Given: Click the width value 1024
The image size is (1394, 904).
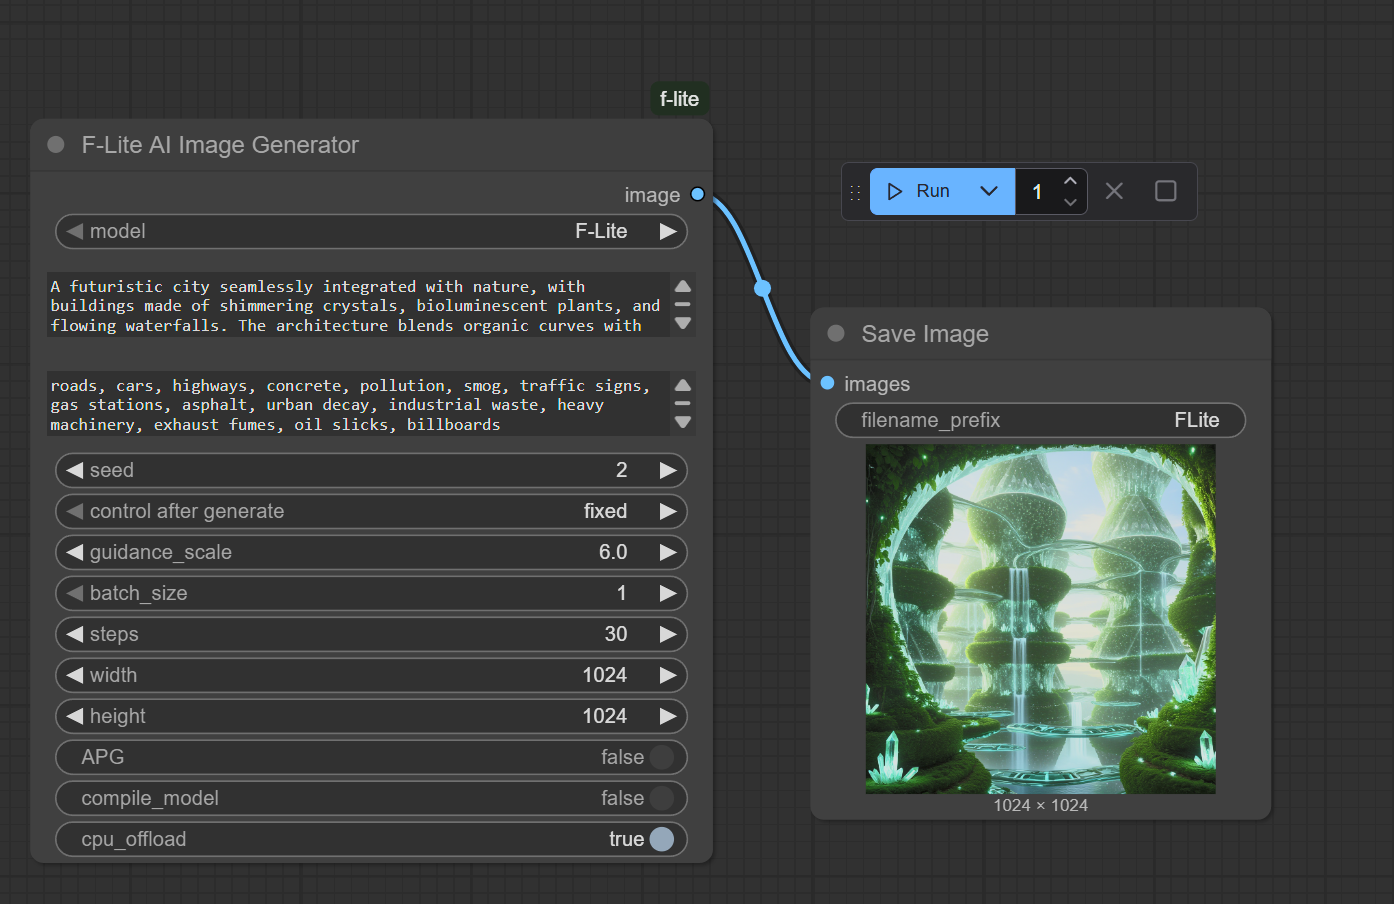Looking at the screenshot, I should click(x=605, y=675).
